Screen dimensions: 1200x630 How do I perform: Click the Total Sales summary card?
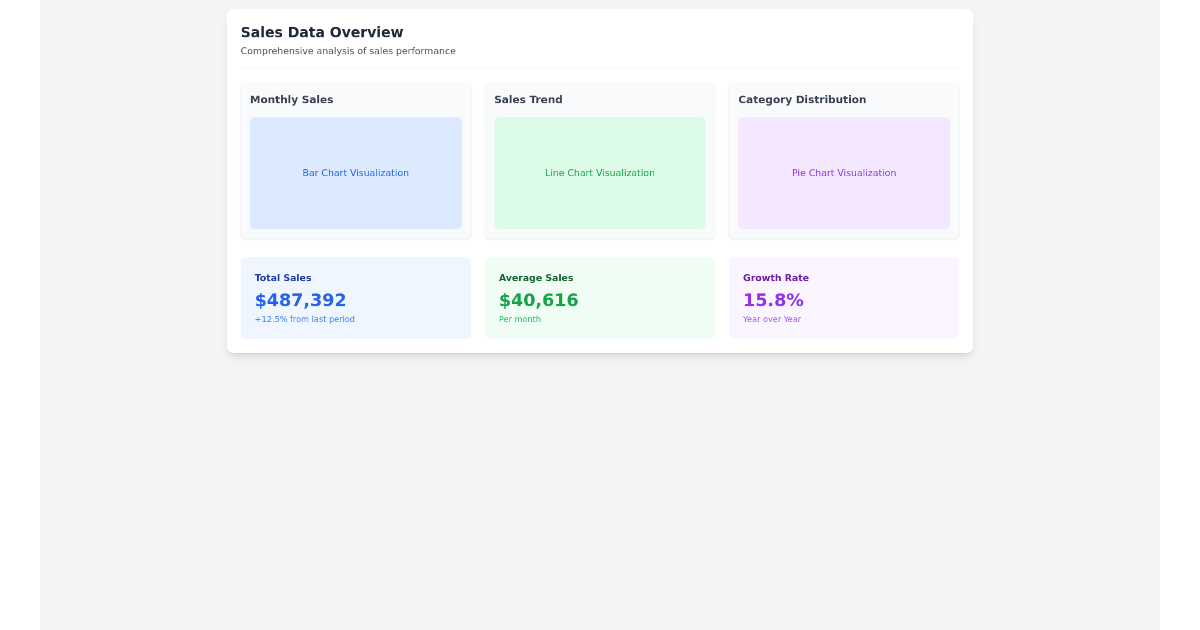tap(355, 297)
